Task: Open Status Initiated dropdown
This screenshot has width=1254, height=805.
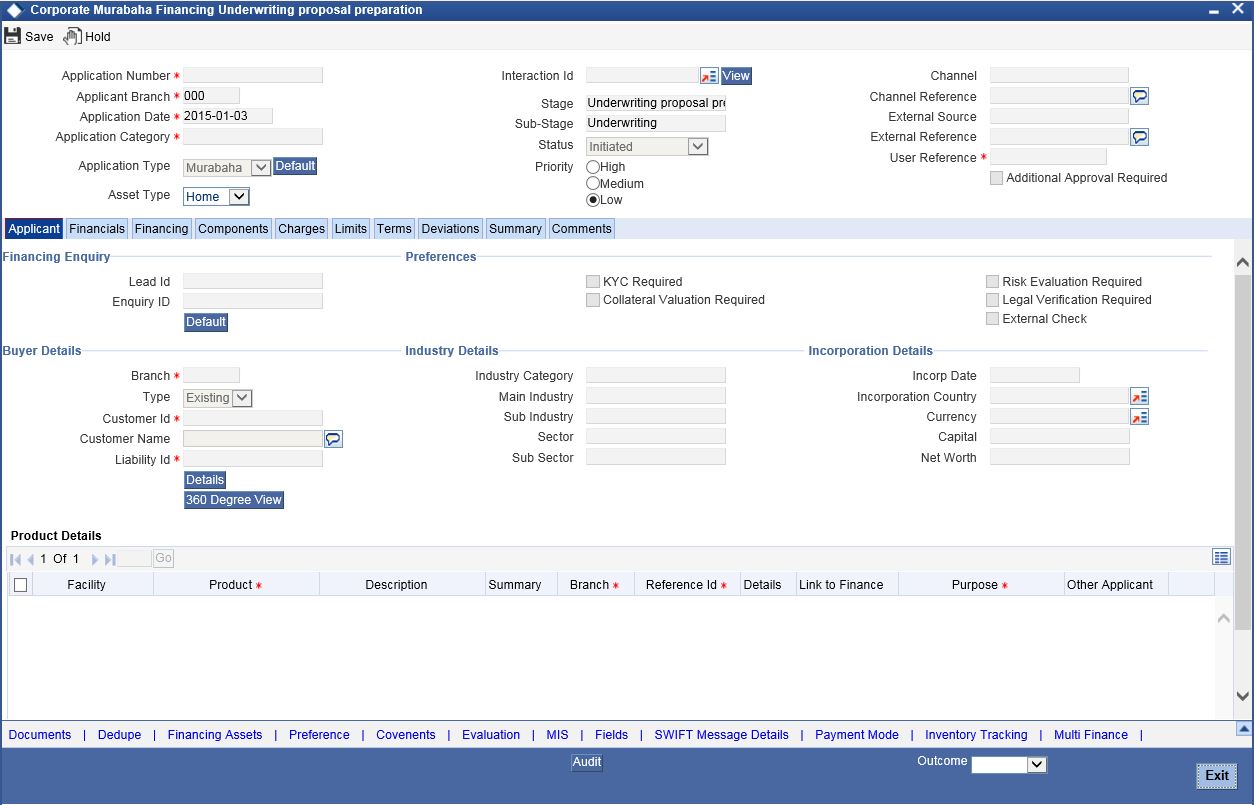Action: [x=647, y=146]
